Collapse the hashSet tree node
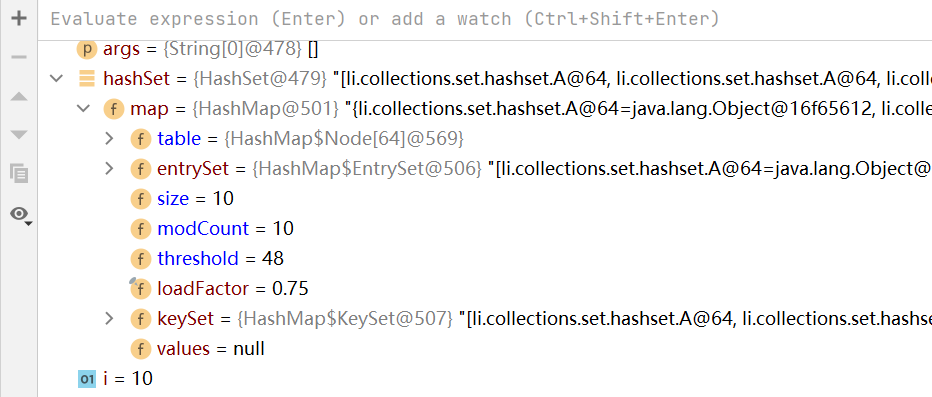 (x=56, y=78)
